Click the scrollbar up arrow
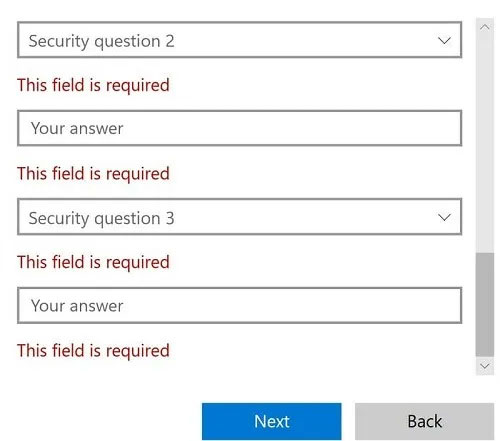The height and width of the screenshot is (441, 500). [x=485, y=27]
